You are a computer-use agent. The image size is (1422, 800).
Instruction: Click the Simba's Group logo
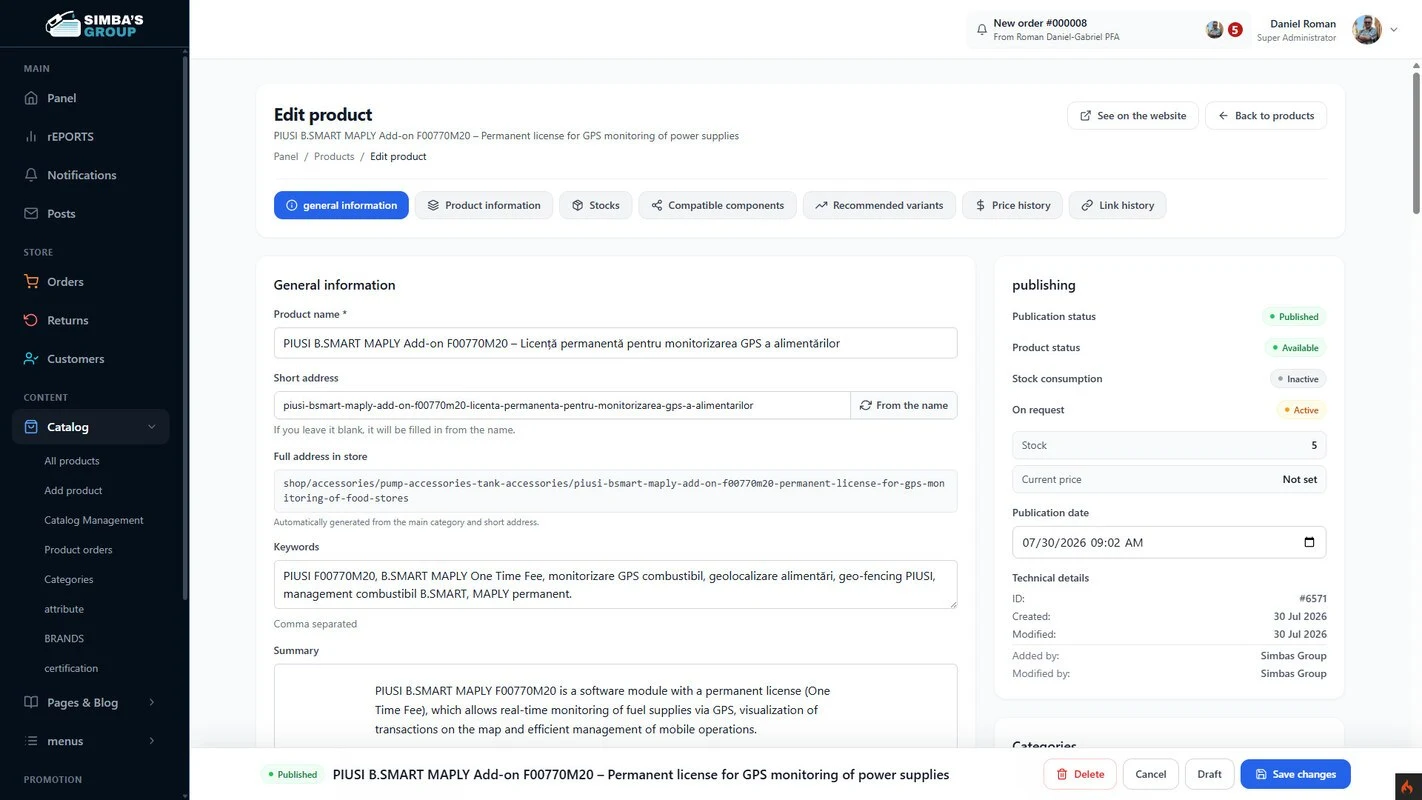(x=95, y=23)
